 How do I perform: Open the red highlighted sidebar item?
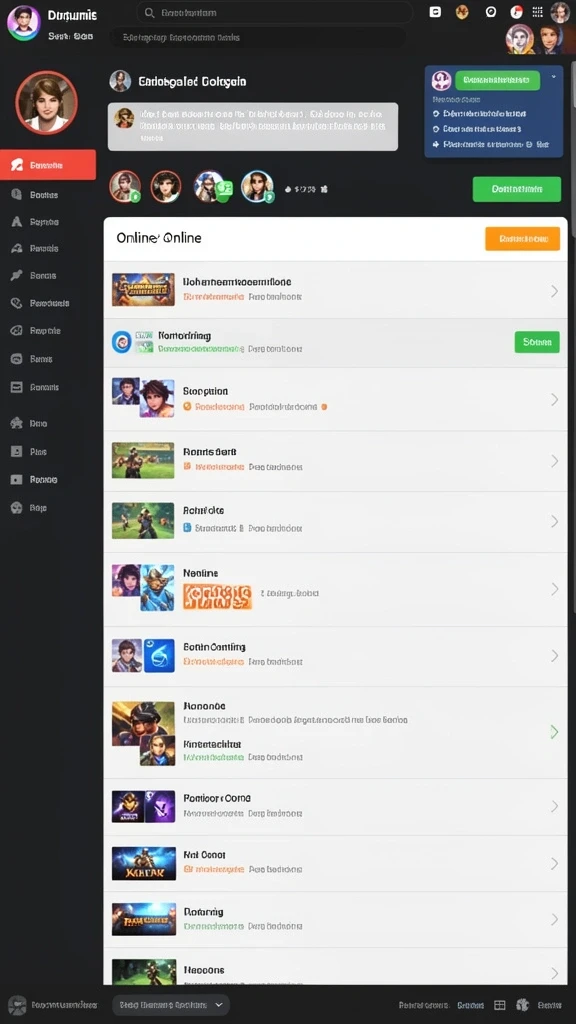(x=48, y=165)
